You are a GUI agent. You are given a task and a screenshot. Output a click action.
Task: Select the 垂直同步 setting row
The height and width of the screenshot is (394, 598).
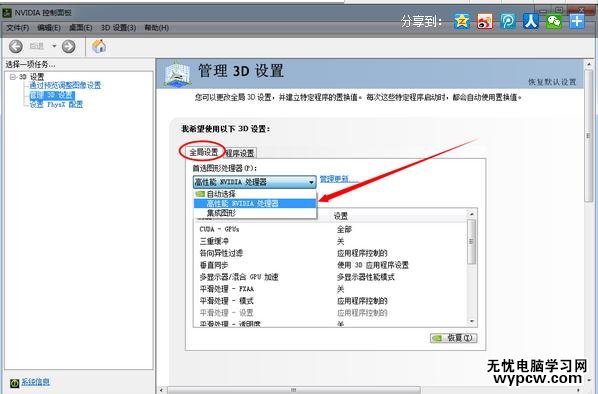point(330,265)
